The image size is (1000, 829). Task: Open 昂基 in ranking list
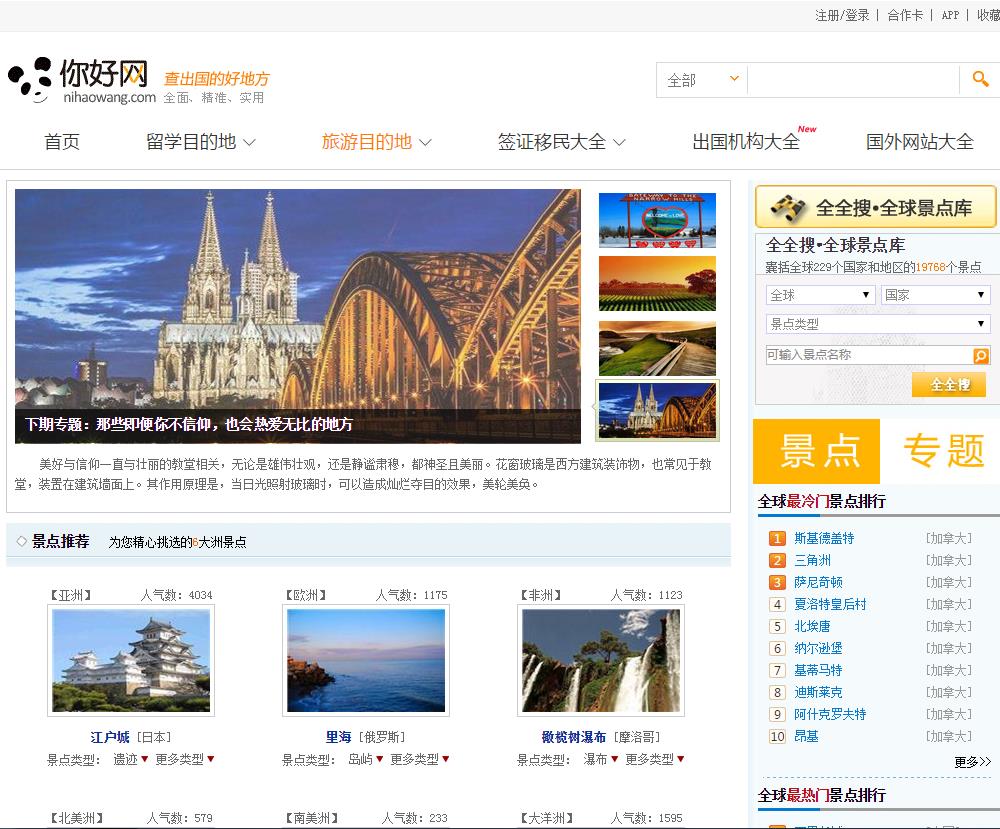(x=806, y=736)
